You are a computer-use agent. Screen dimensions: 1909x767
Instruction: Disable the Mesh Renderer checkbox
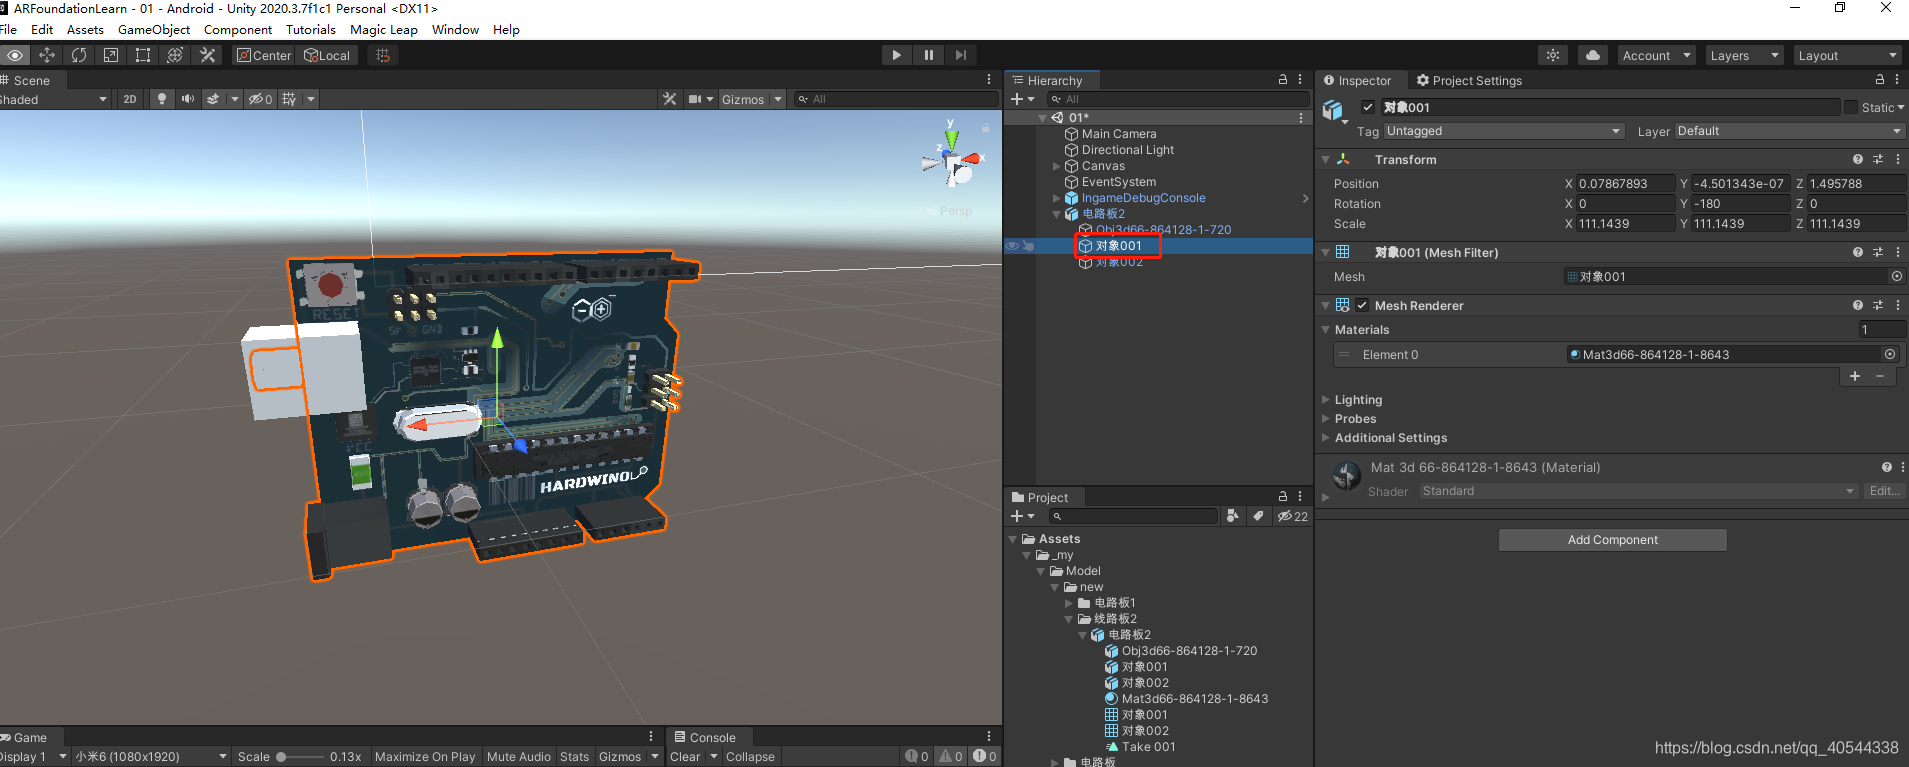click(1362, 305)
